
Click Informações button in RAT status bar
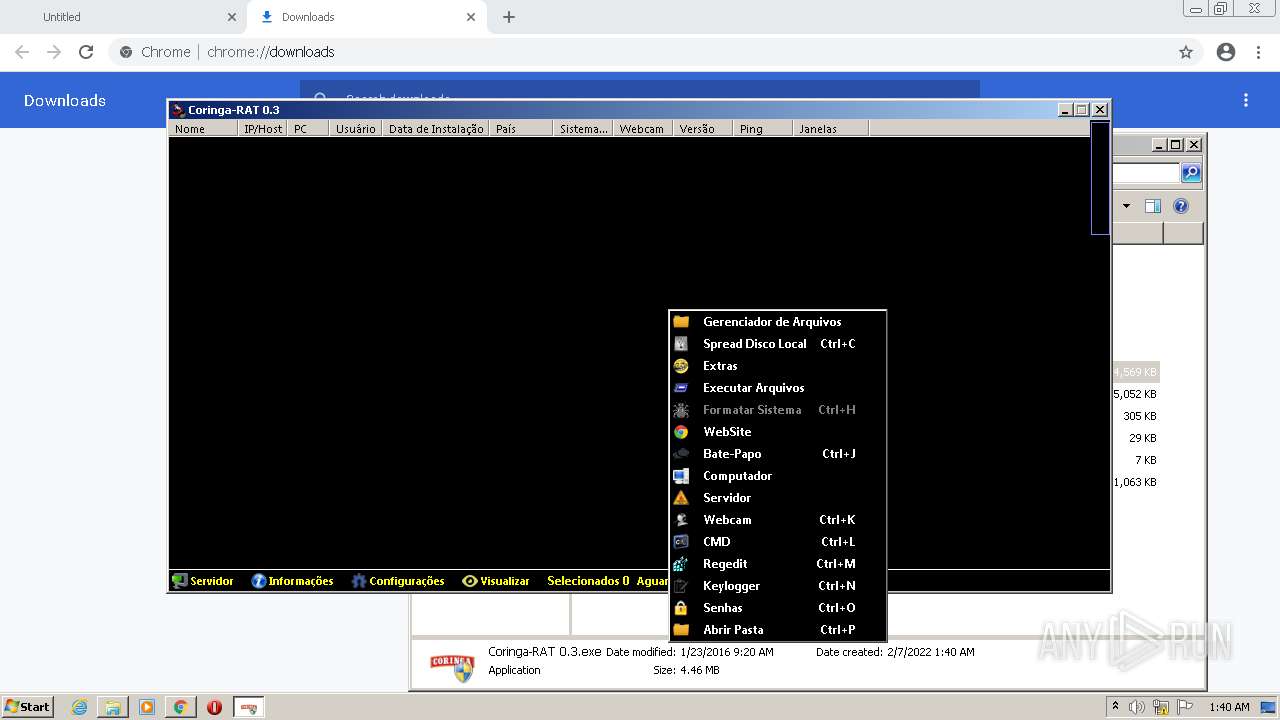pos(292,581)
